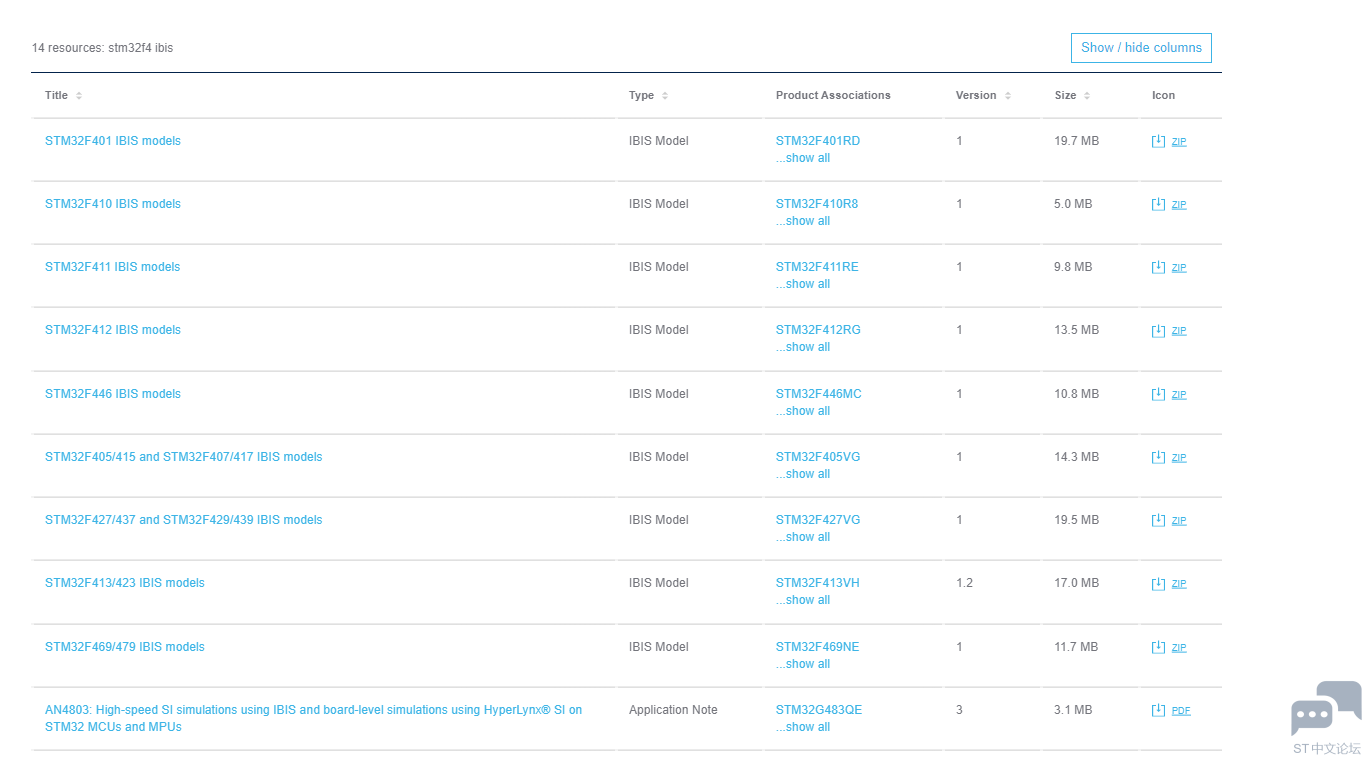1370x764 pixels.
Task: Visit the STM32F405VG product link
Action: point(818,457)
